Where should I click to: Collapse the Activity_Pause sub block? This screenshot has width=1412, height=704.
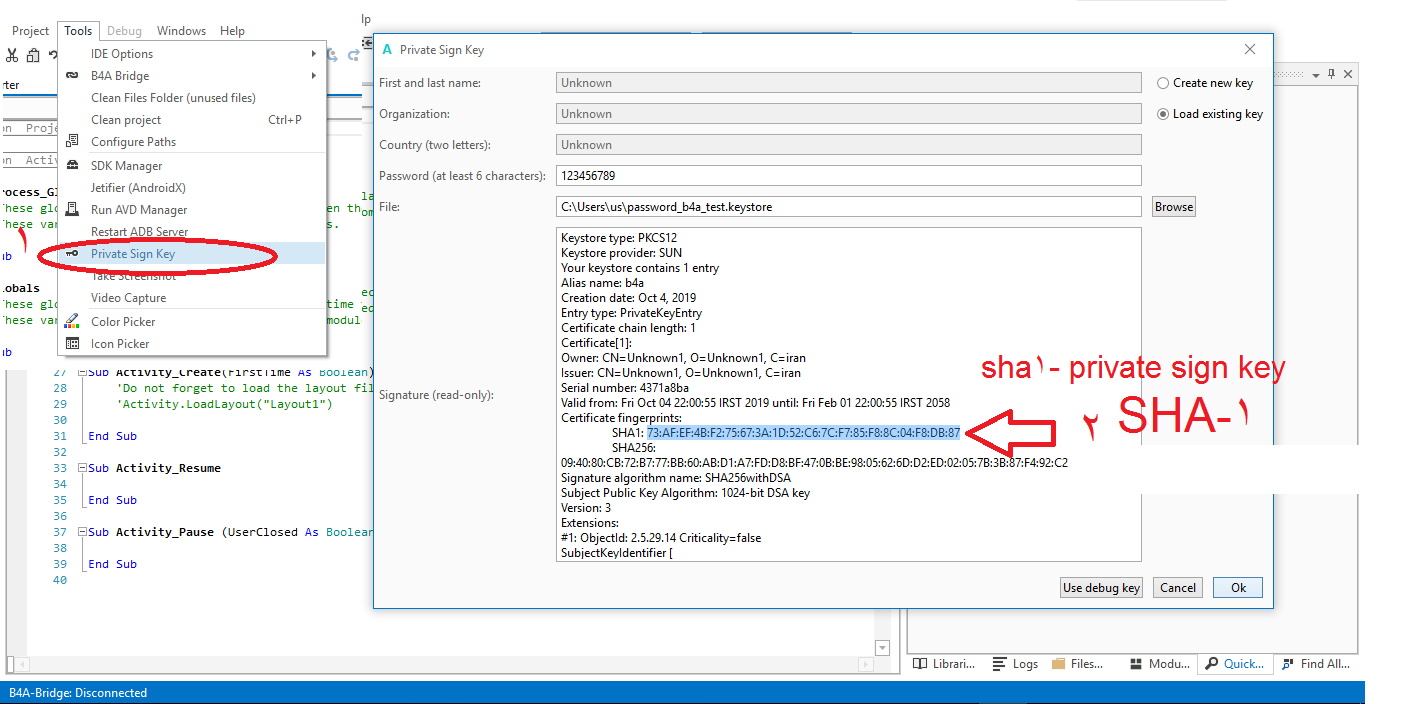[x=82, y=532]
